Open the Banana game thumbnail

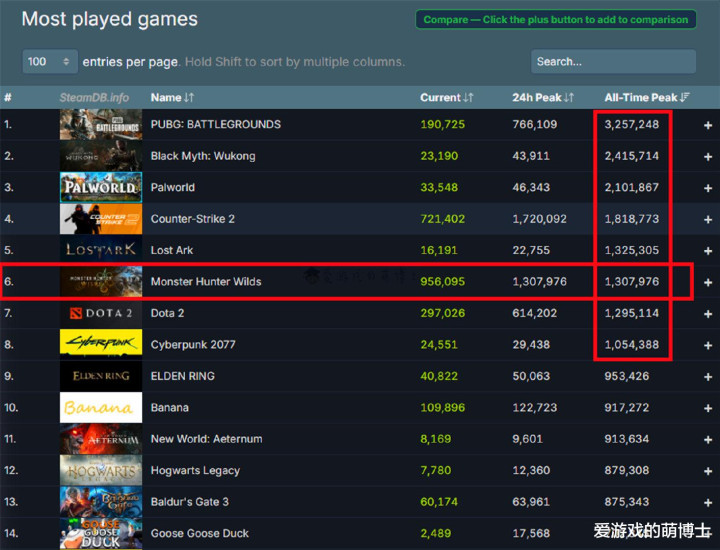[101, 407]
